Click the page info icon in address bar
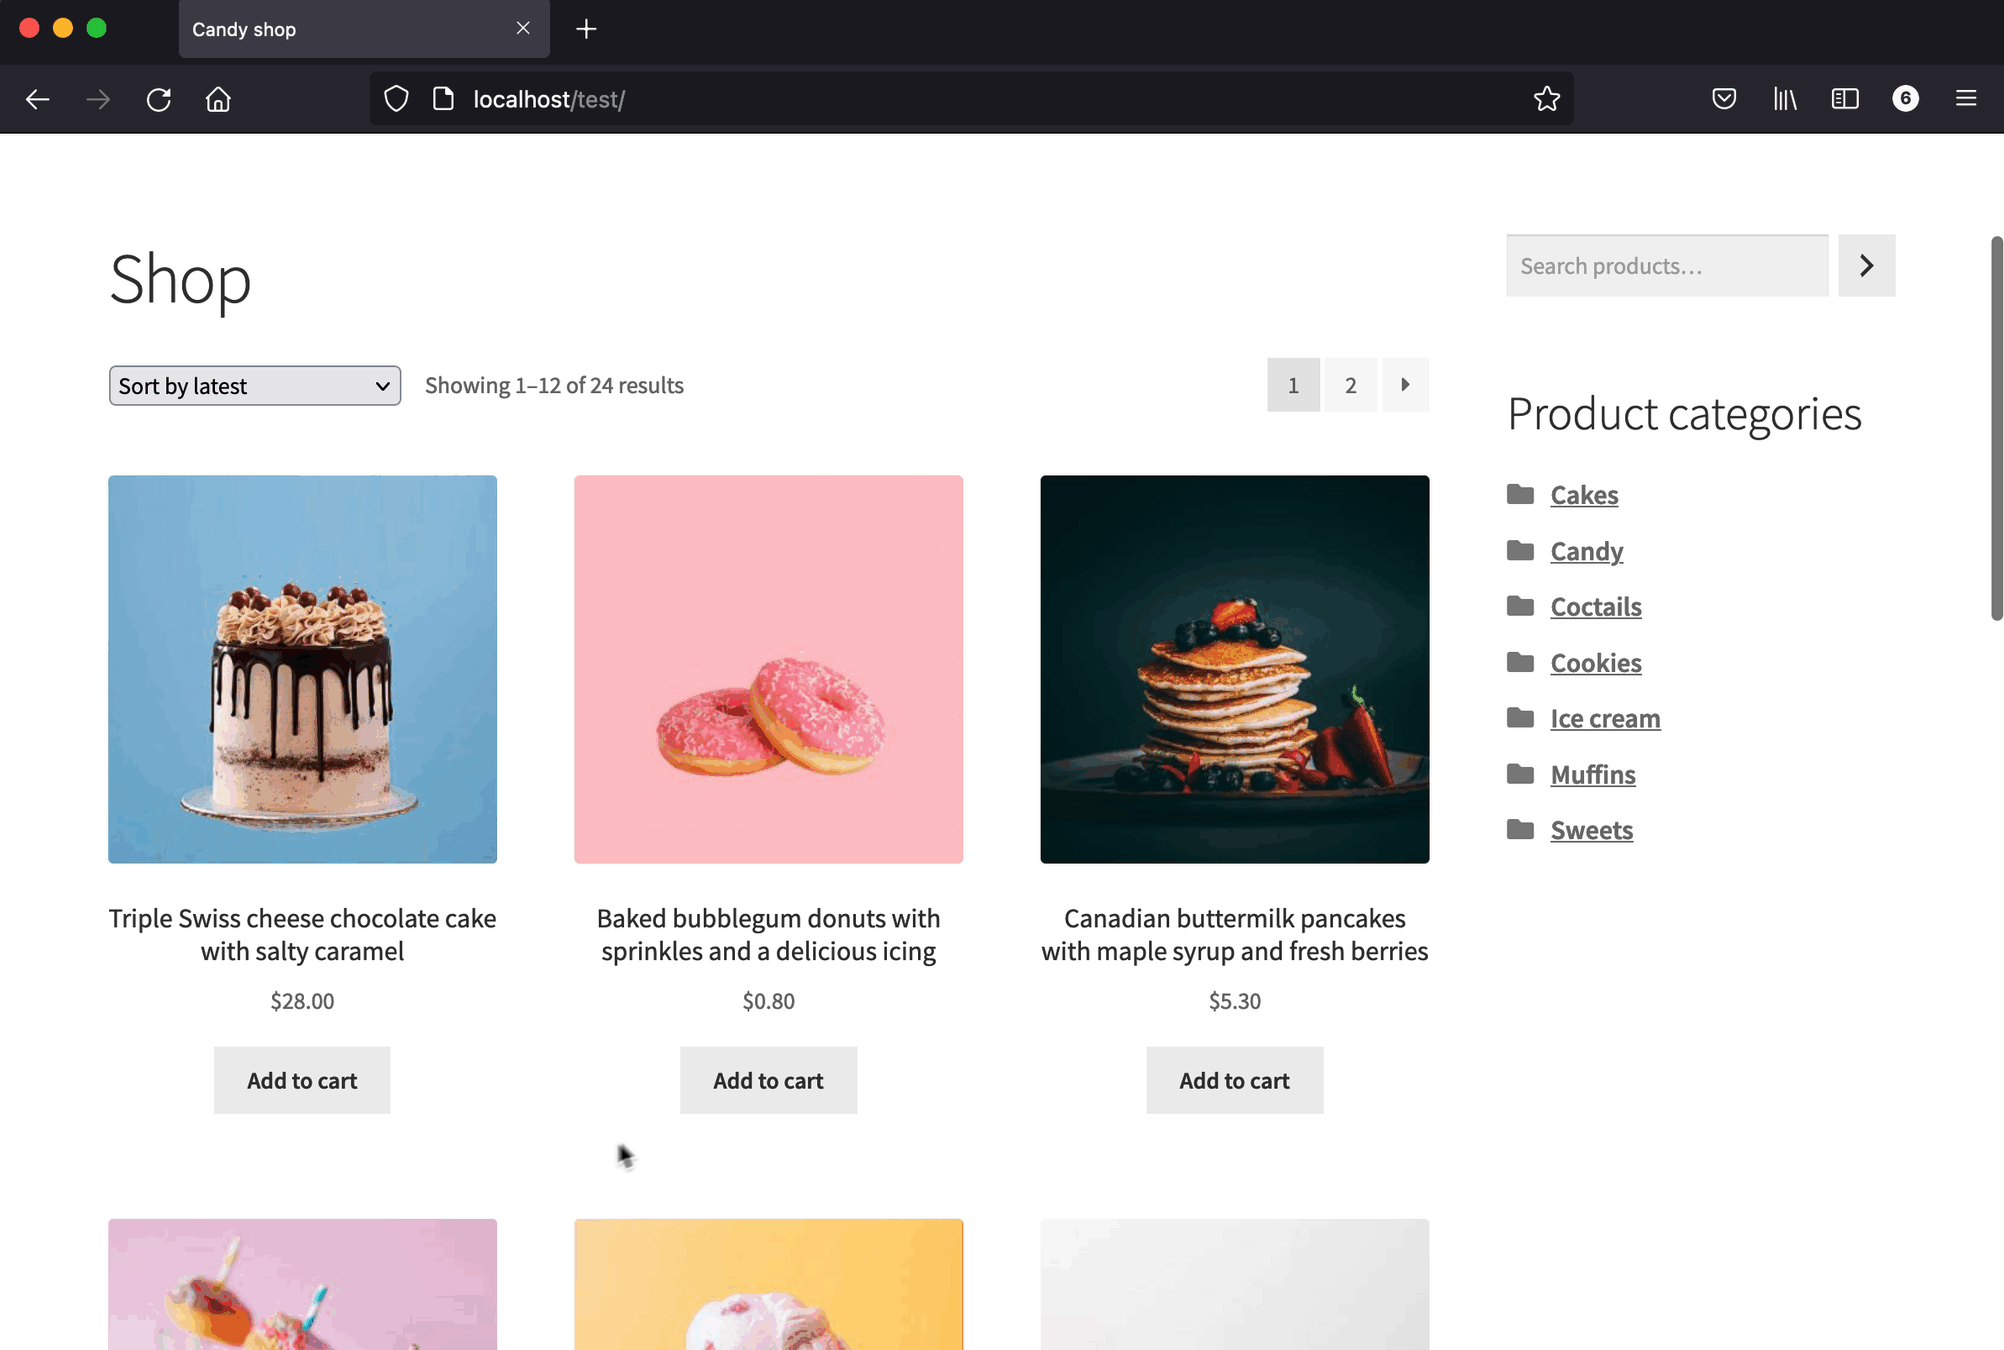The height and width of the screenshot is (1350, 2004). [443, 99]
